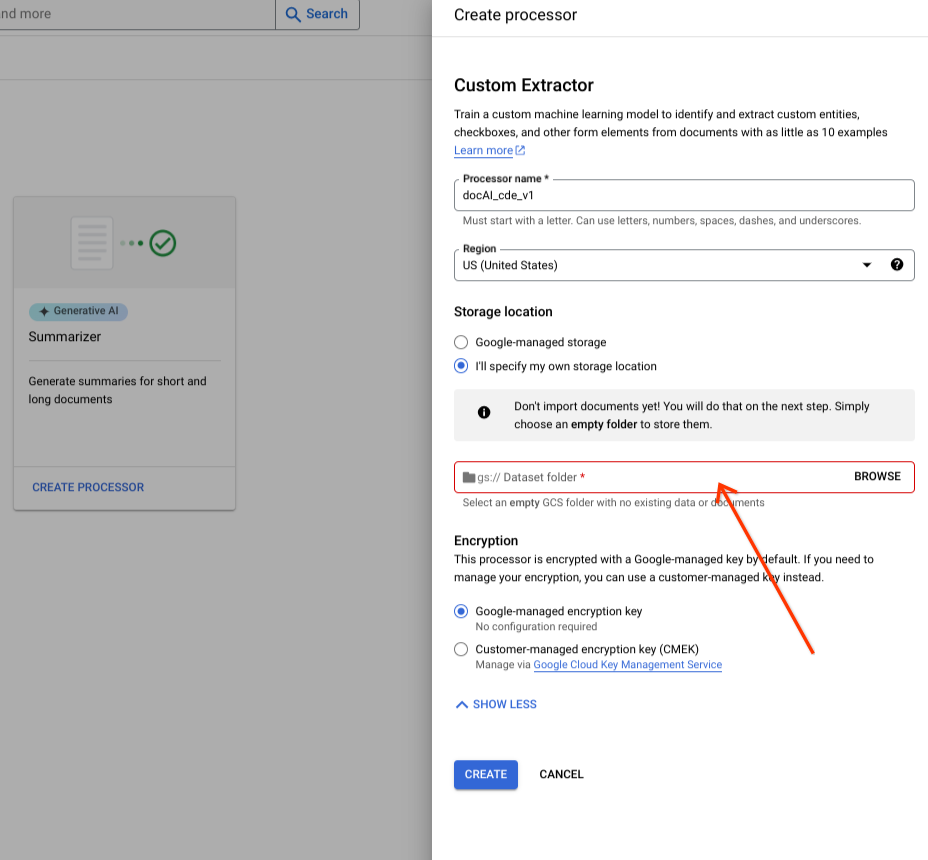Choose Customer-managed encryption key (CMEK) option
Screen dimensions: 928x860
click(461, 649)
